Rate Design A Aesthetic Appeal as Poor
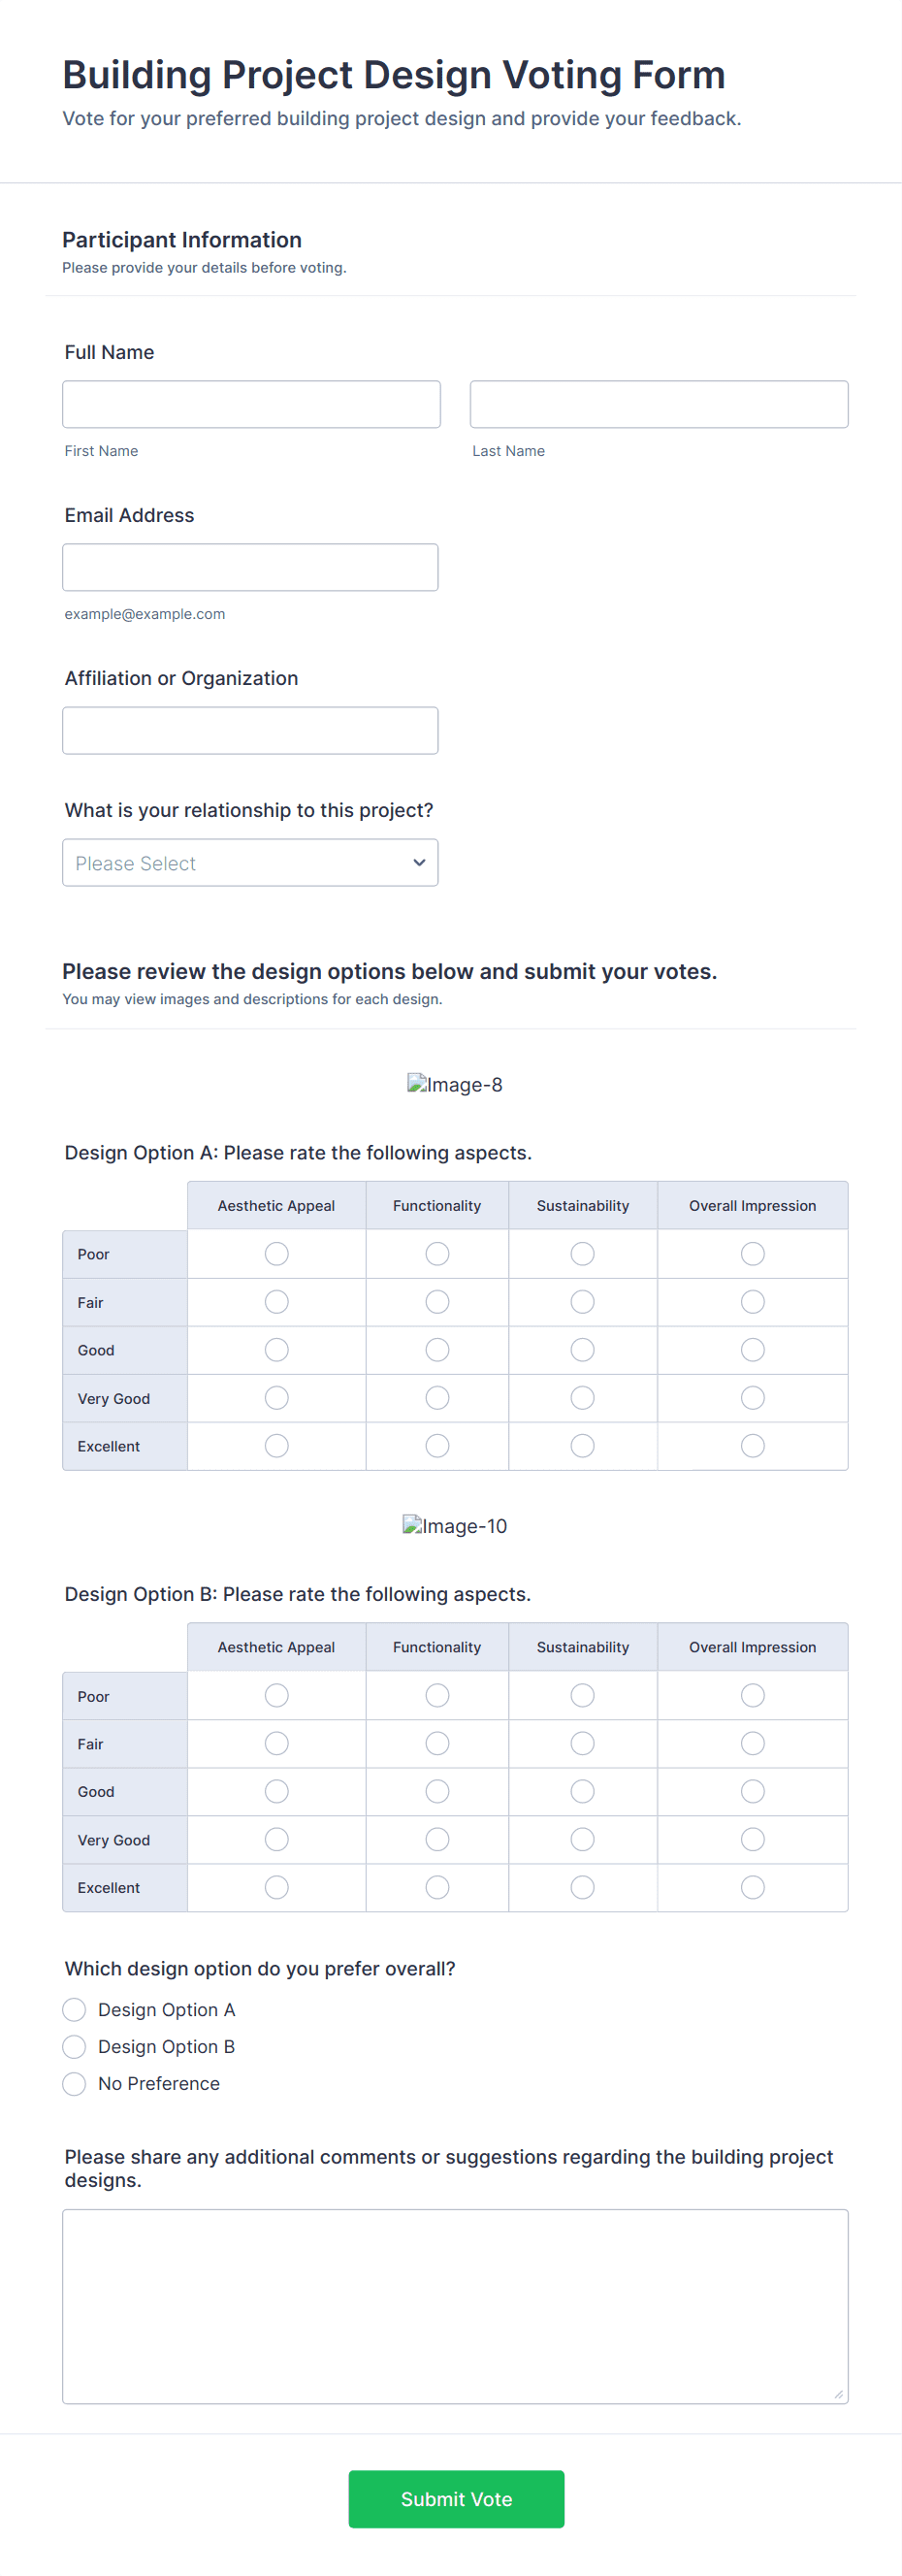Image resolution: width=902 pixels, height=2576 pixels. [277, 1253]
